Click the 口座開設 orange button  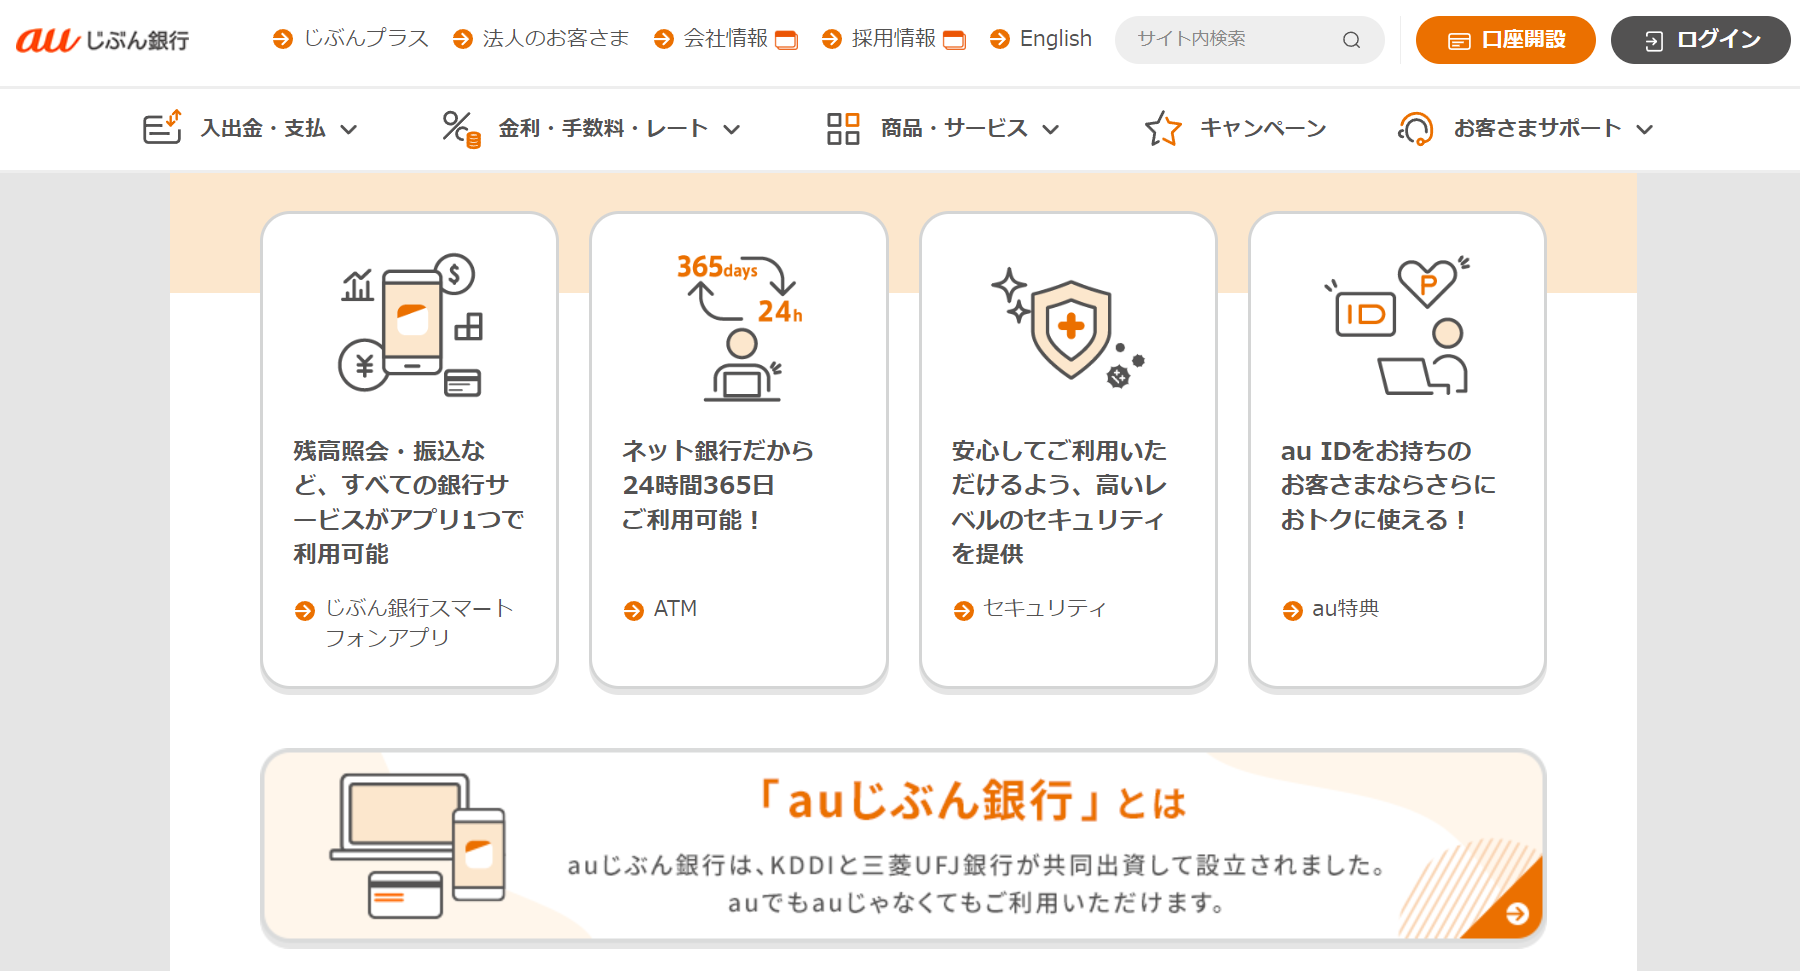(x=1505, y=40)
